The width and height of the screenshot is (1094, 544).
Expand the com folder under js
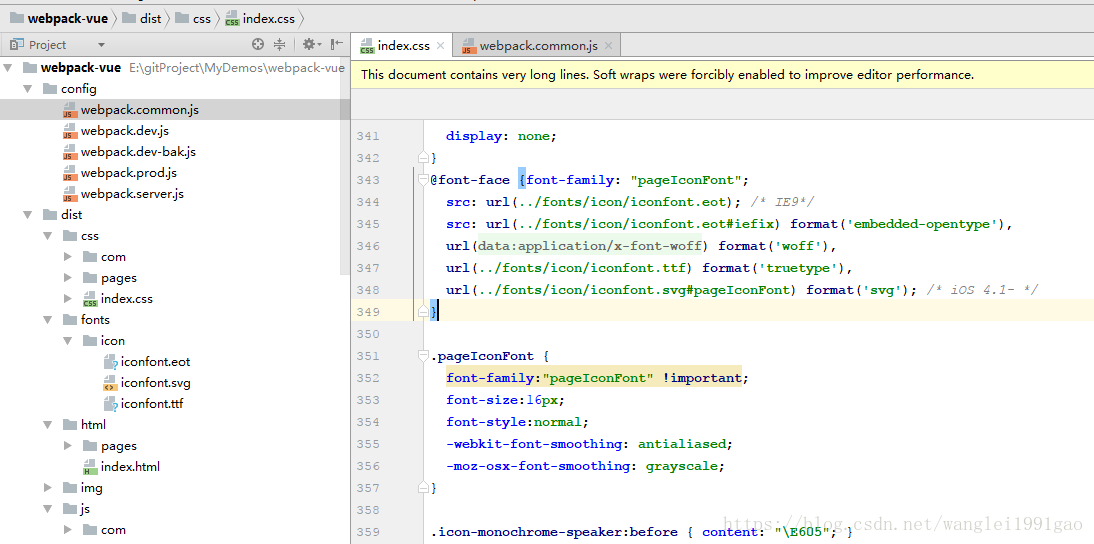[x=68, y=529]
